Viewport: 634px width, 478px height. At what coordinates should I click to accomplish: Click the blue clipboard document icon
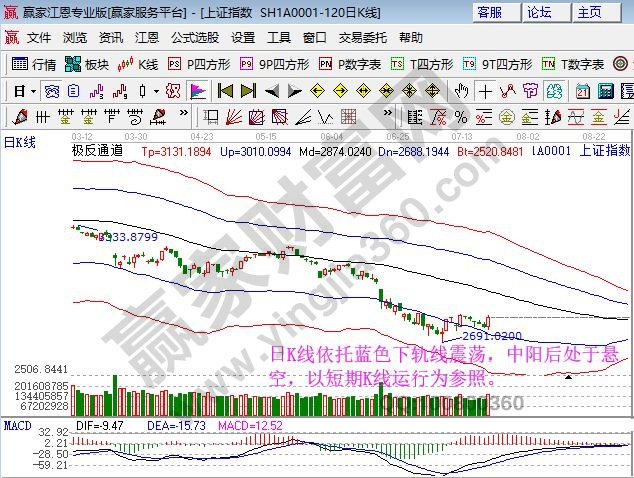pos(74,91)
